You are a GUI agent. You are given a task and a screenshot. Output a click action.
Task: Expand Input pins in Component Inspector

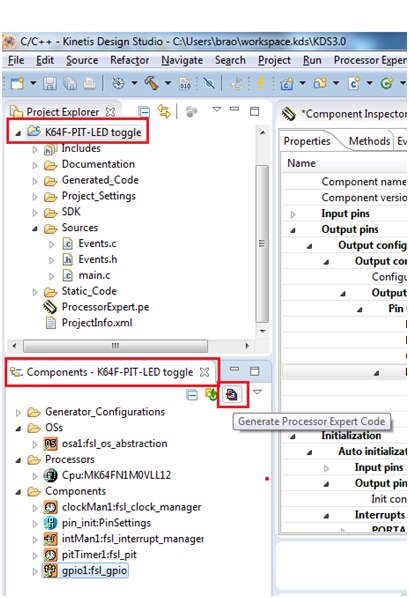tap(293, 214)
